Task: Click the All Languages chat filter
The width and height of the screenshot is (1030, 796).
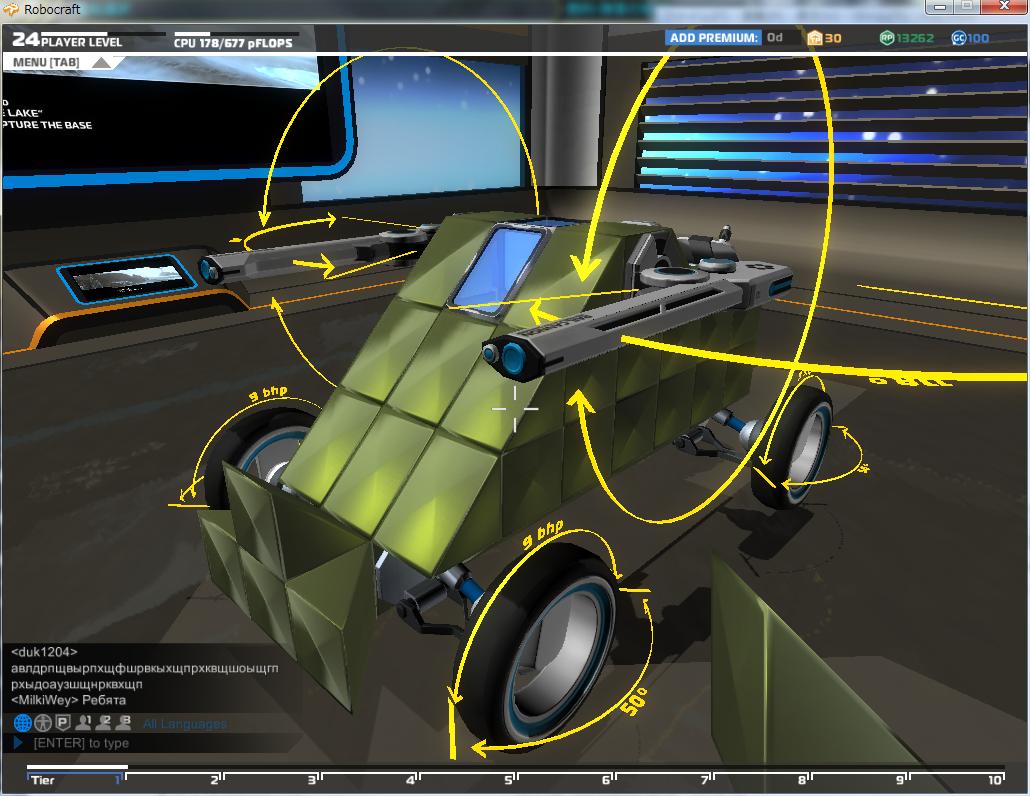Action: click(x=185, y=724)
